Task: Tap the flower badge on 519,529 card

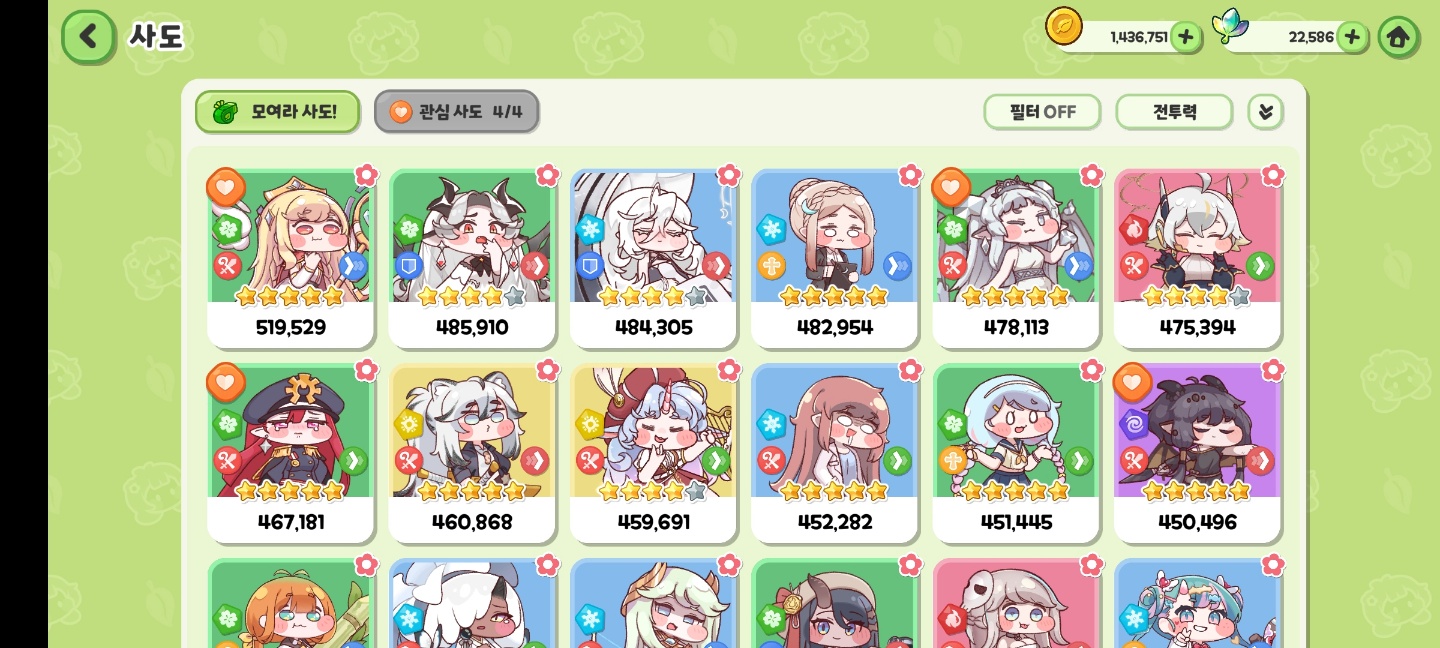Action: 367,175
